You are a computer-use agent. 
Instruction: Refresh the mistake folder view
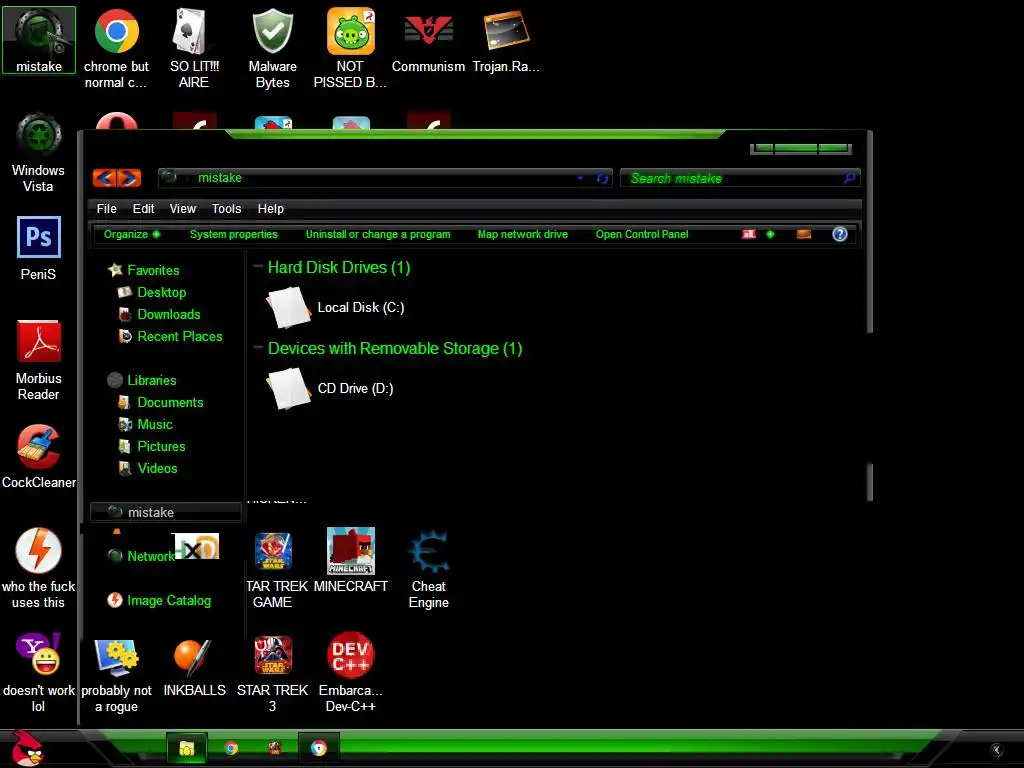click(602, 178)
